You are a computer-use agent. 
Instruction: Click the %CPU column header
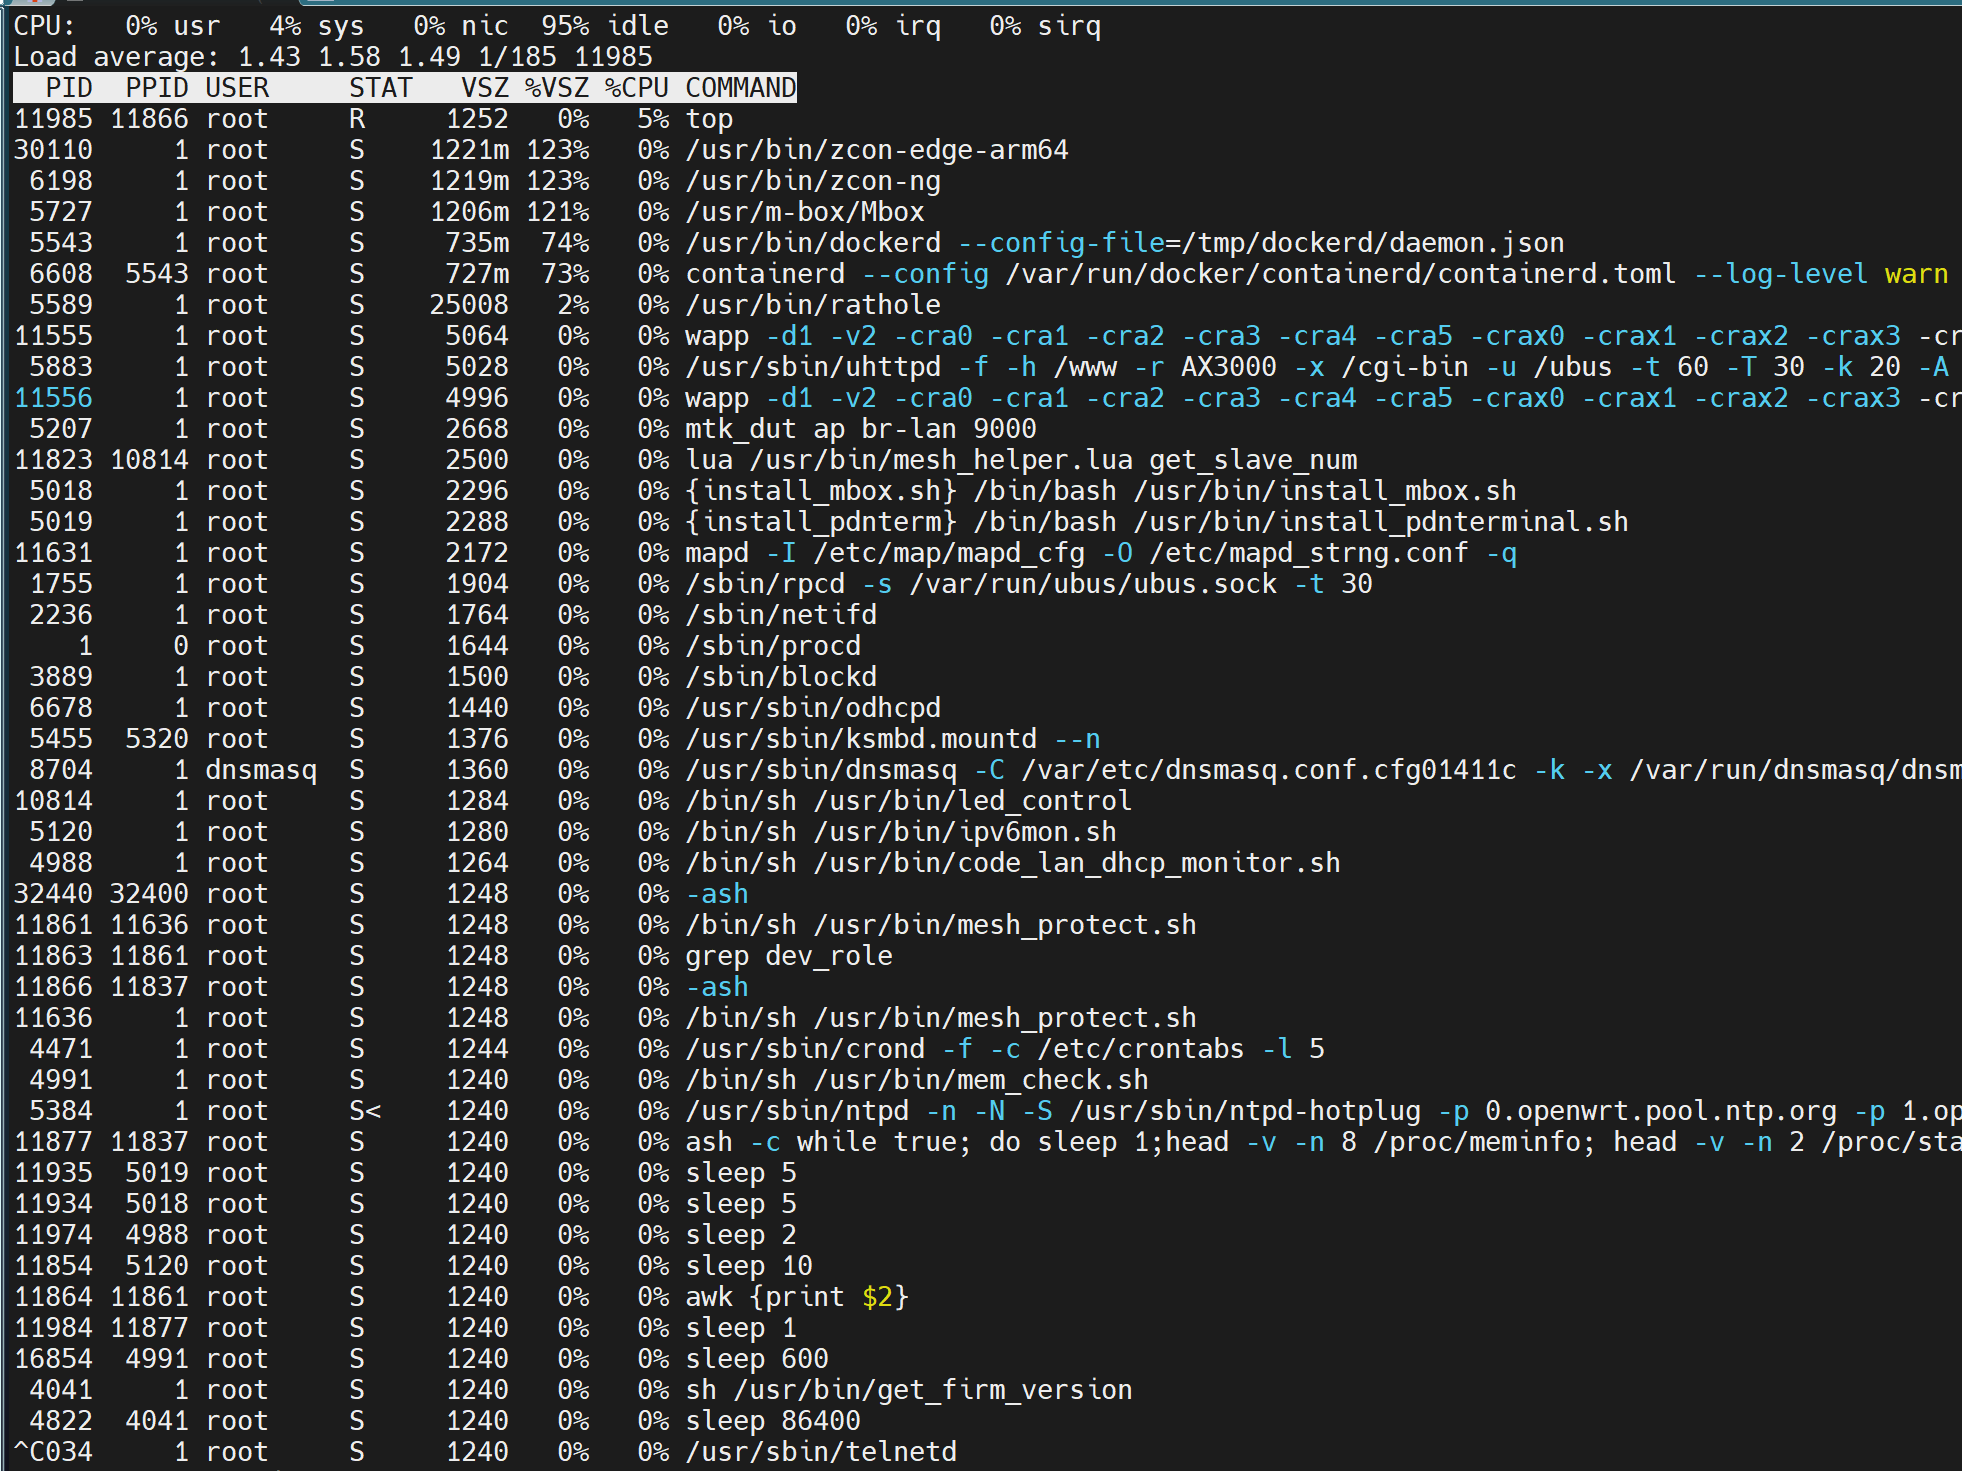pyautogui.click(x=636, y=88)
